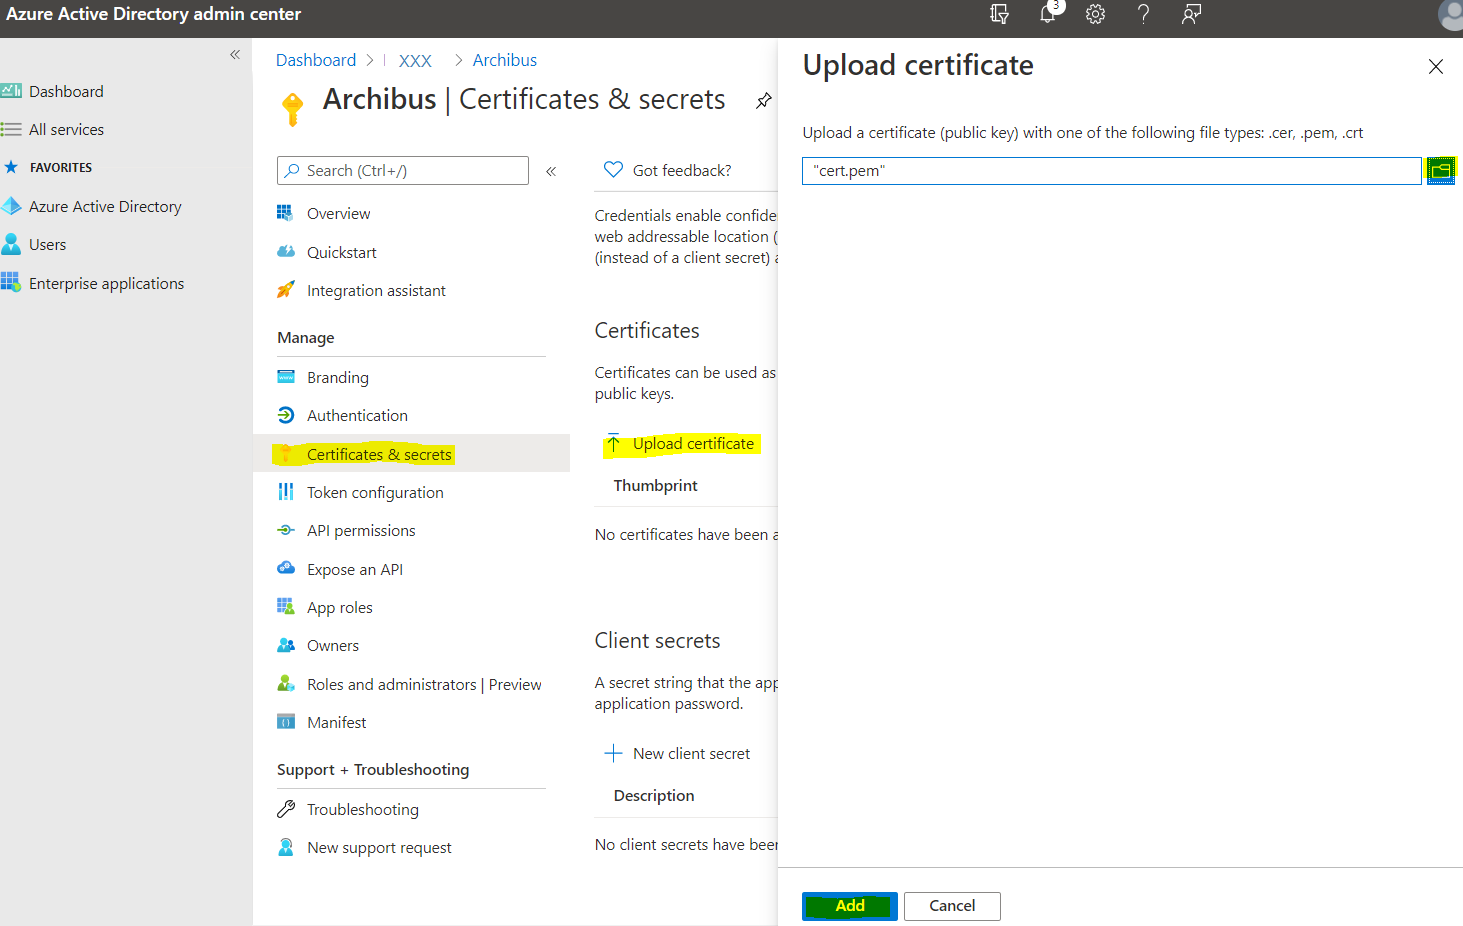The image size is (1463, 926).
Task: Open the Archibus breadcrumb link
Action: [x=504, y=60]
